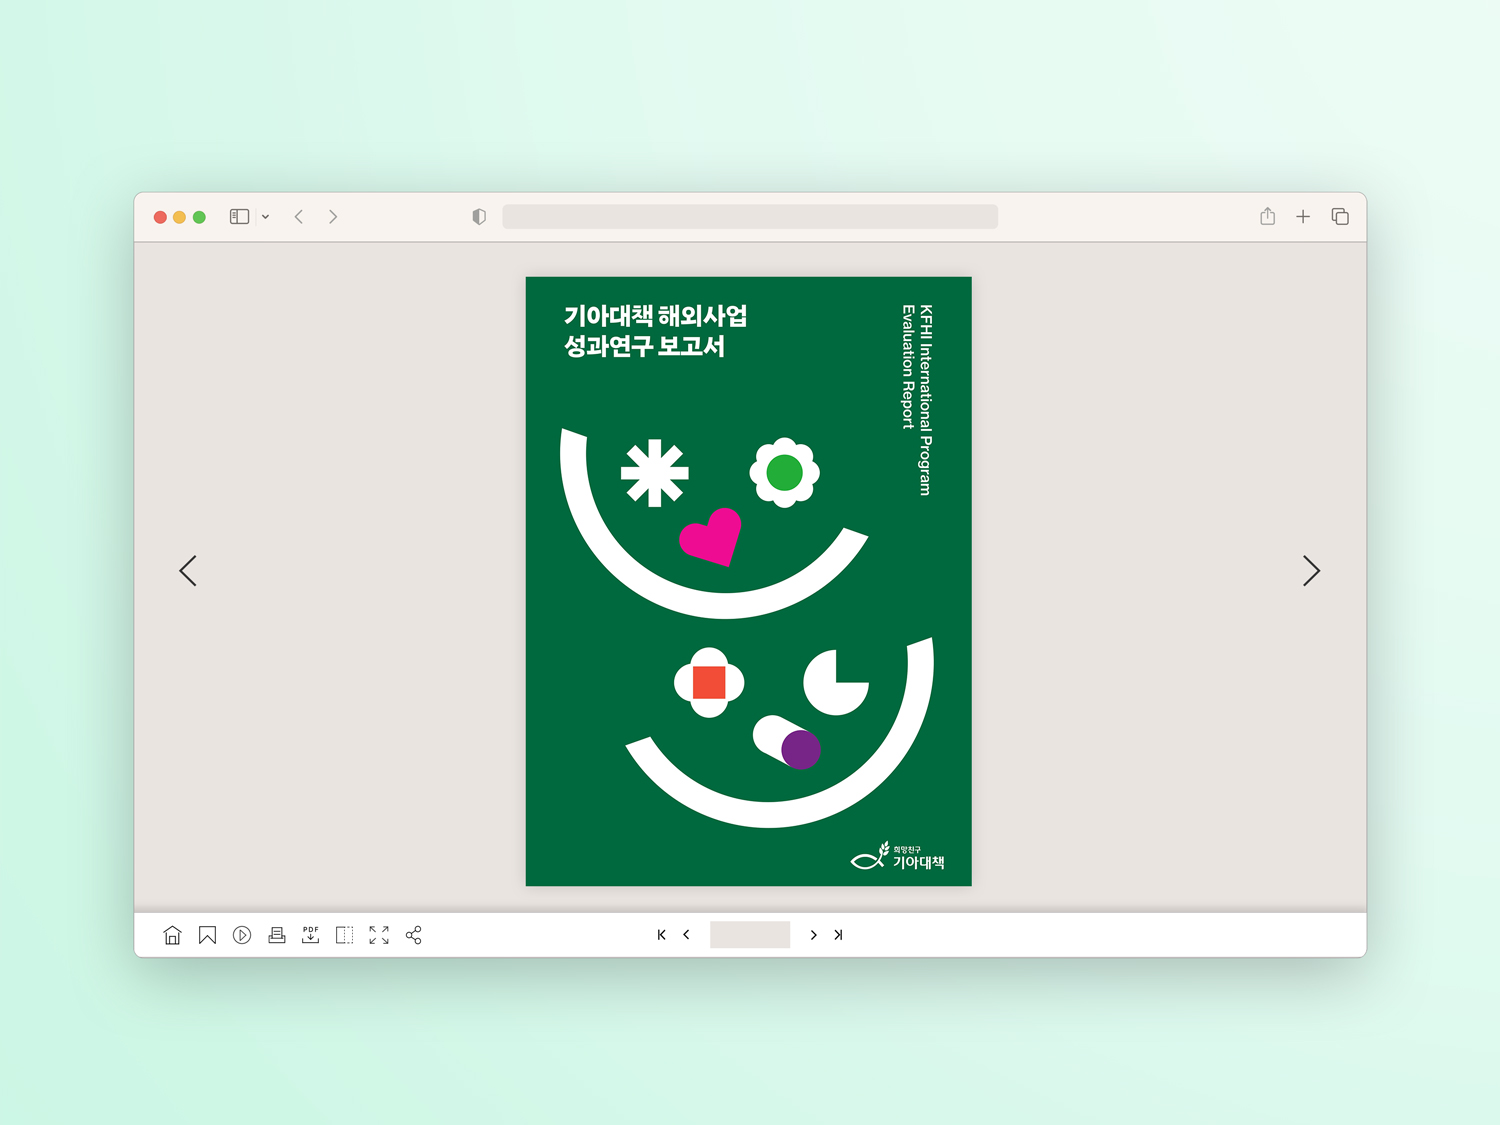Viewport: 1500px width, 1125px height.
Task: Click the share nodes icon in bottom toolbar
Action: point(414,935)
